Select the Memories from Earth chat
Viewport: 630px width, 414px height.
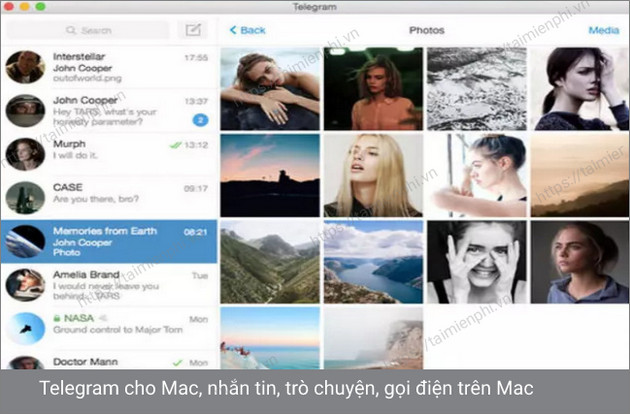click(x=109, y=242)
